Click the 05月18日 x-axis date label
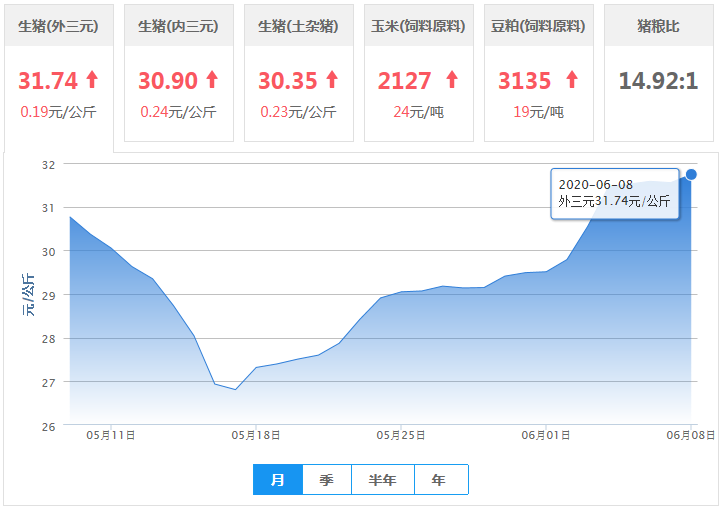The width and height of the screenshot is (722, 510). tap(254, 435)
